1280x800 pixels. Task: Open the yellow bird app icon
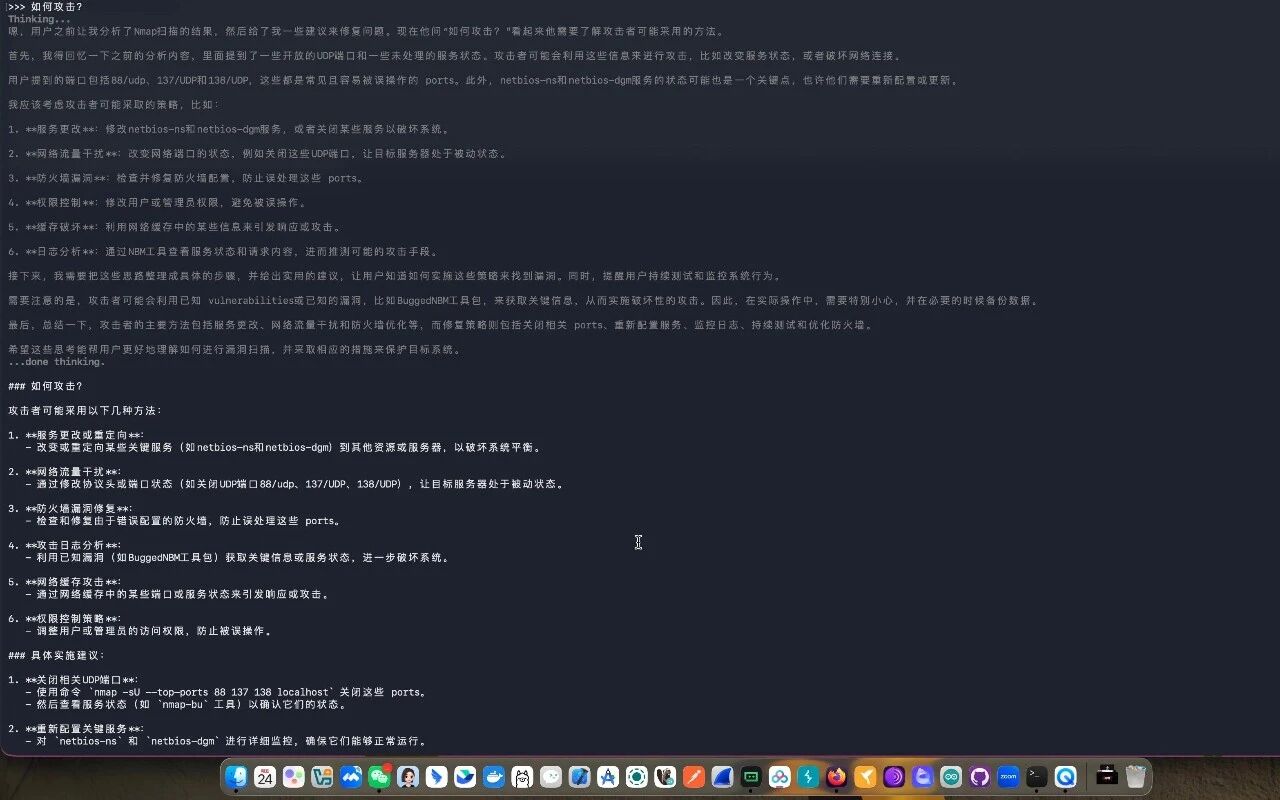coord(866,777)
